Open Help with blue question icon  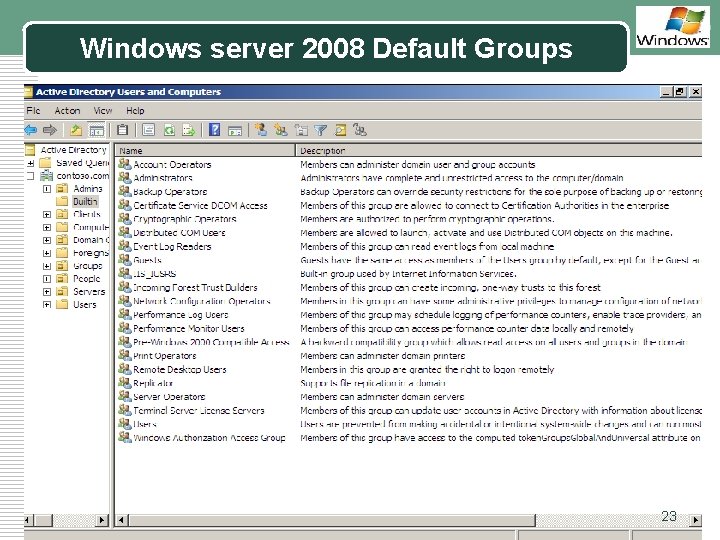214,130
